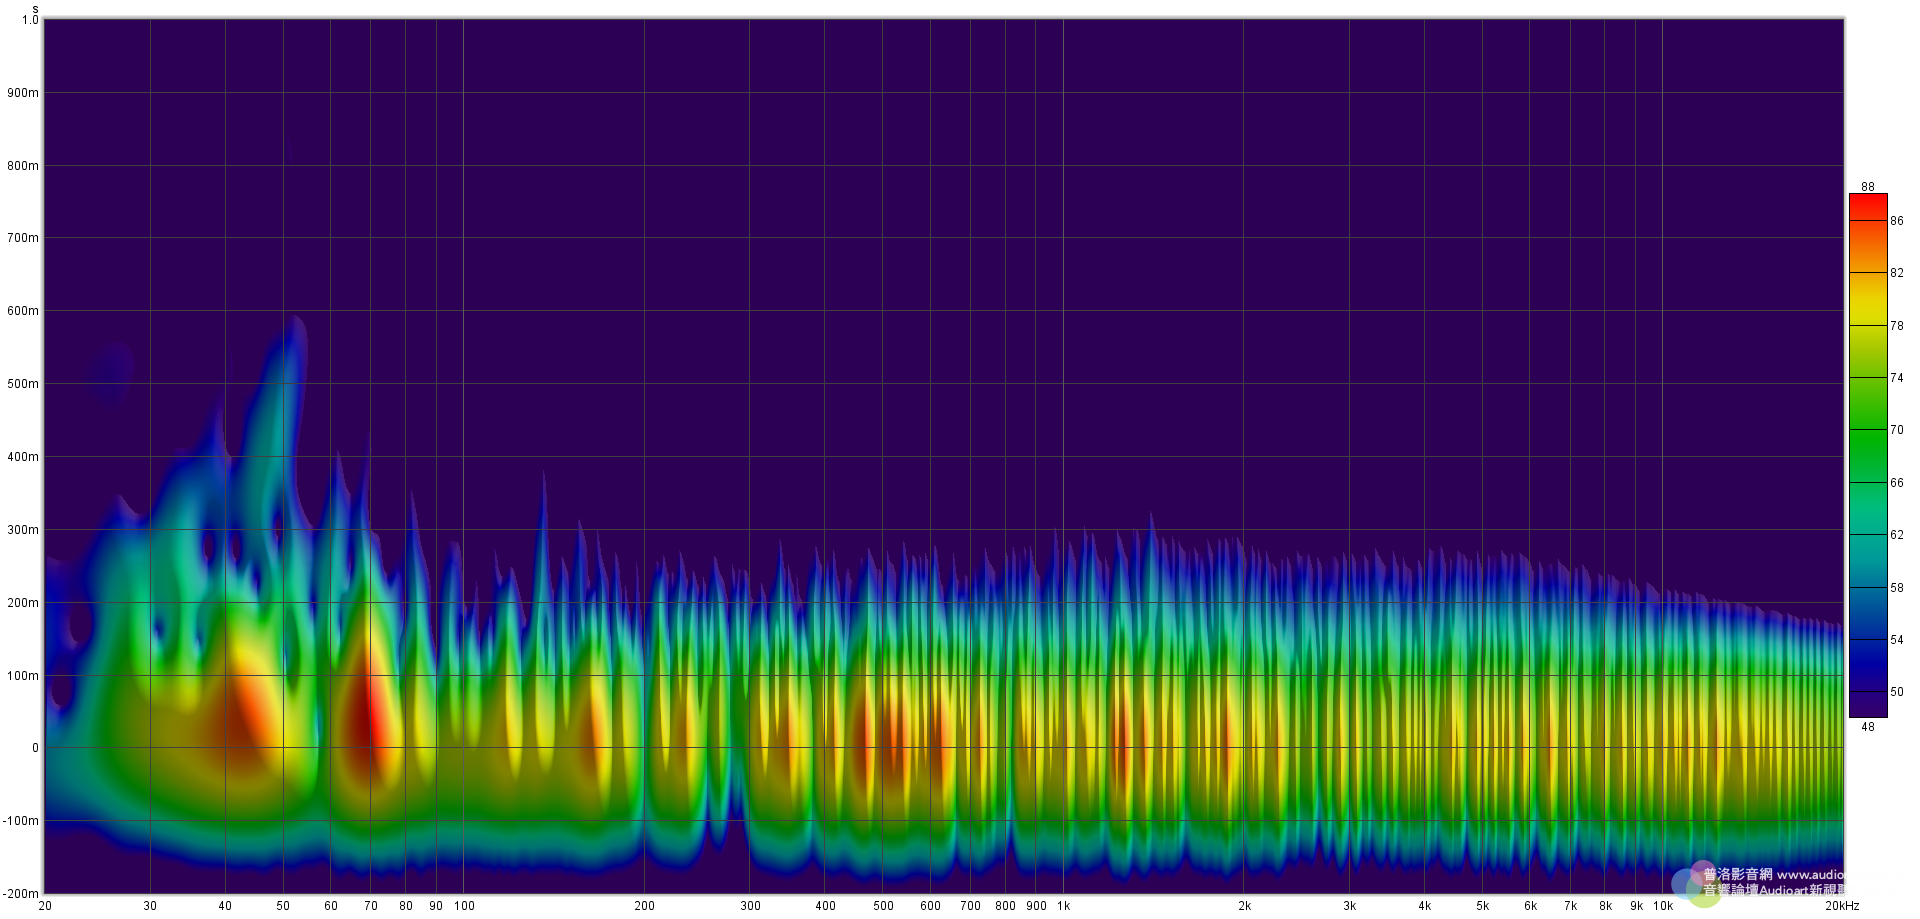The width and height of the screenshot is (1920, 919).
Task: Click the 8k frequency axis label
Action: pos(1605,906)
